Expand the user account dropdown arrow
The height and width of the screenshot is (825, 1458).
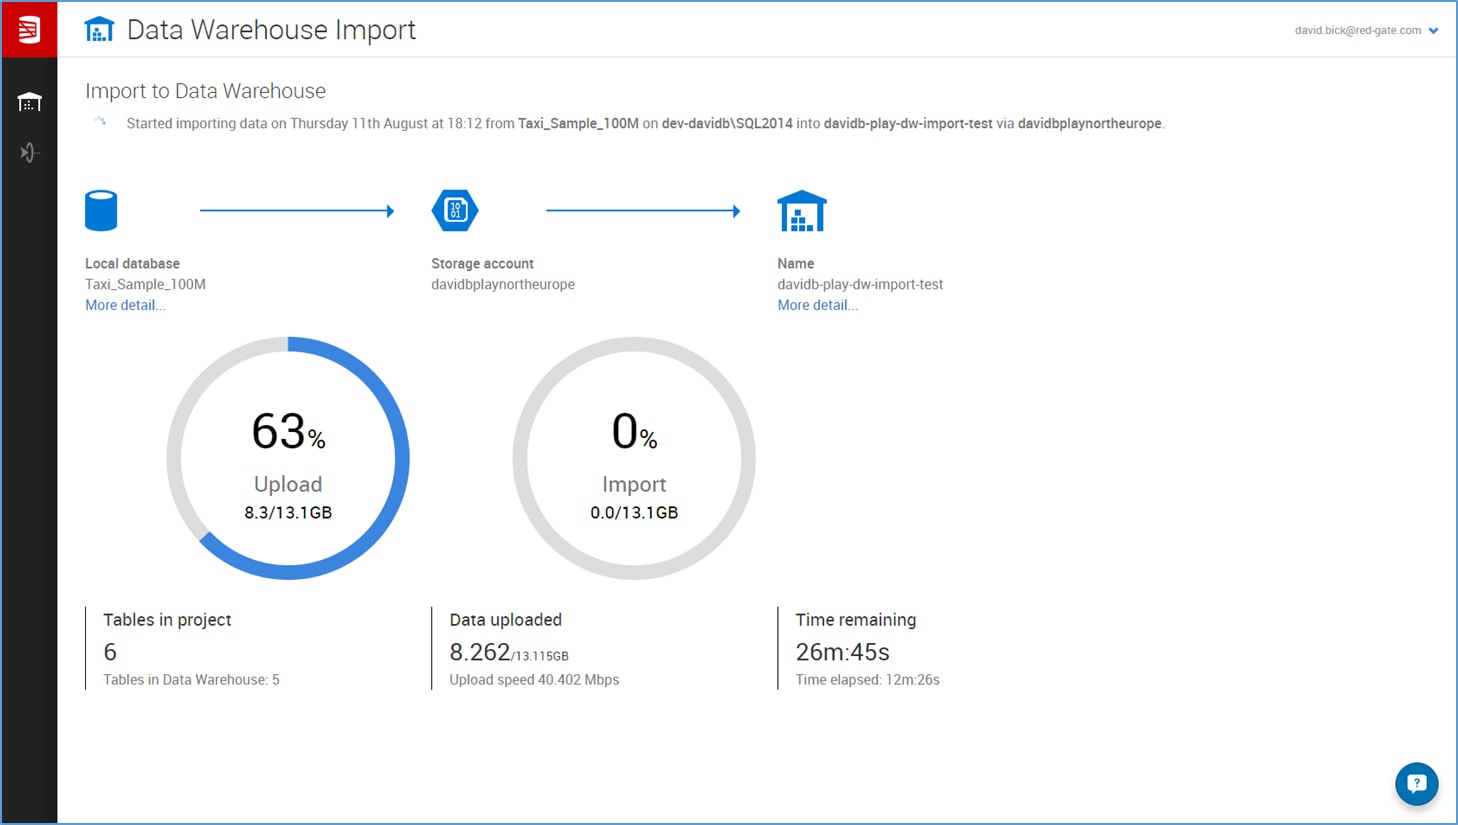click(x=1433, y=31)
